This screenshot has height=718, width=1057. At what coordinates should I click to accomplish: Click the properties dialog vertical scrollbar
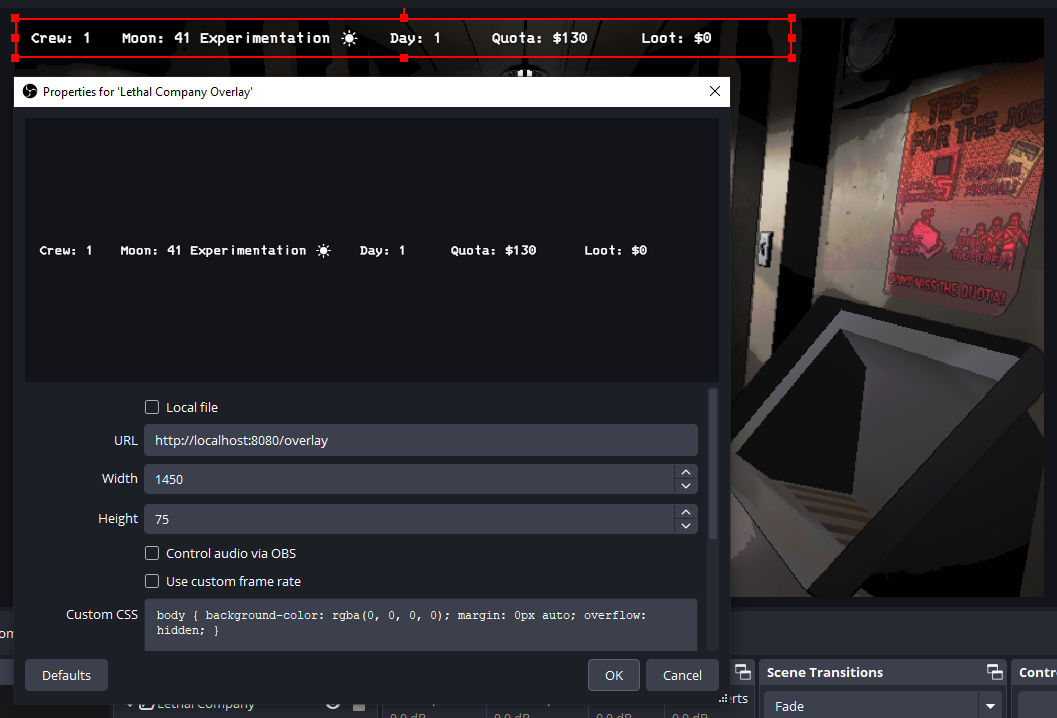pyautogui.click(x=713, y=464)
